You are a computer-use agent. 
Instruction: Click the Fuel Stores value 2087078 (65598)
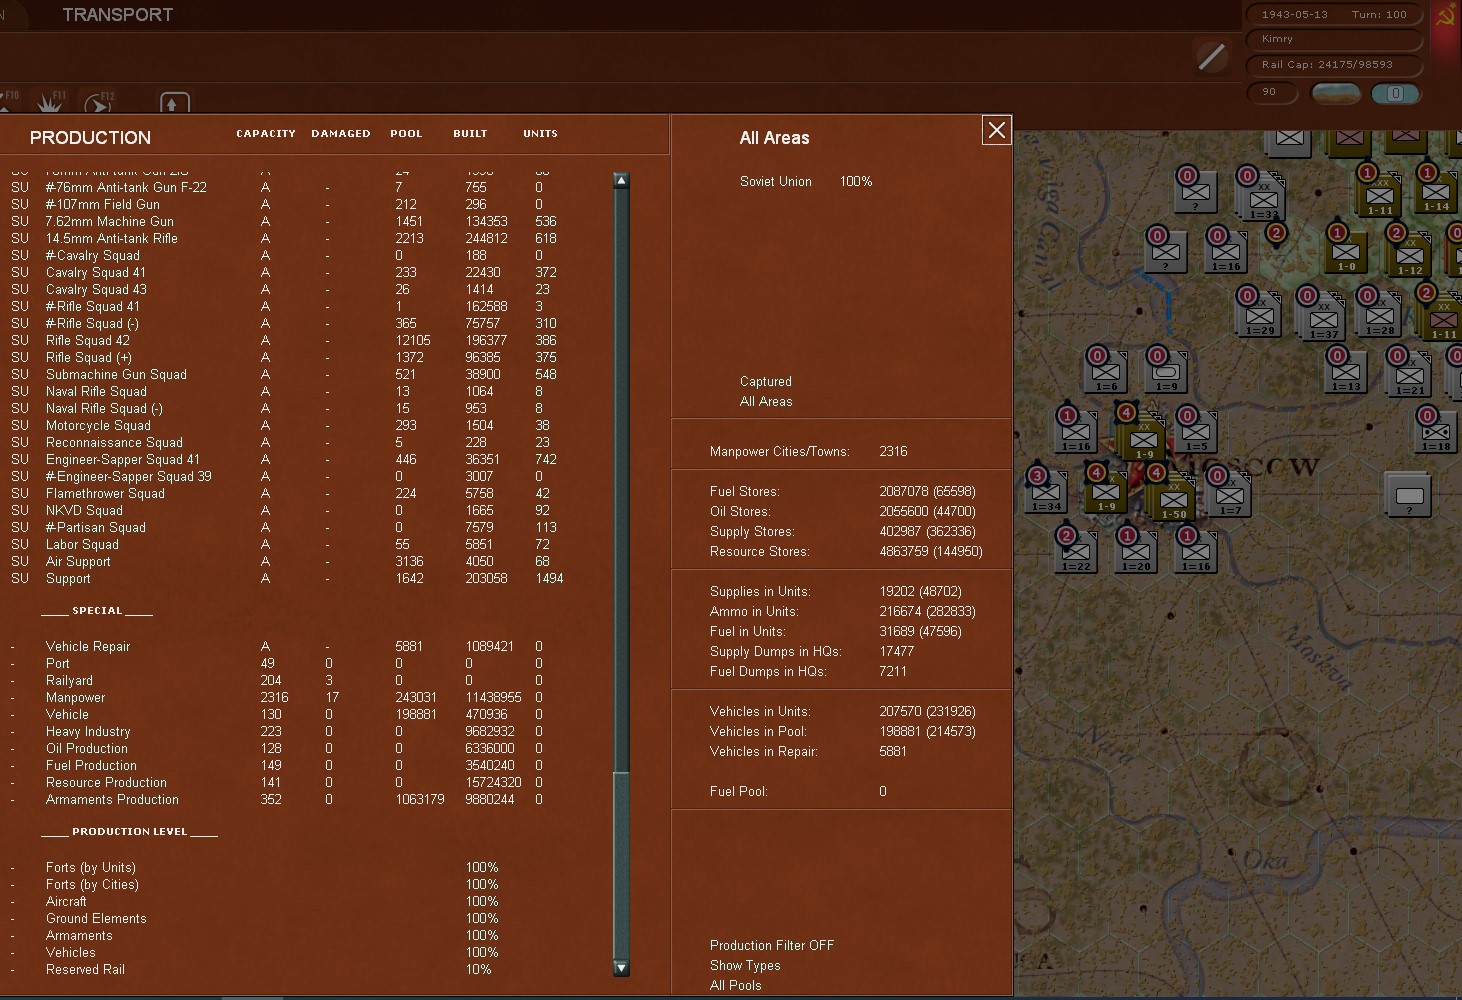[x=927, y=491]
